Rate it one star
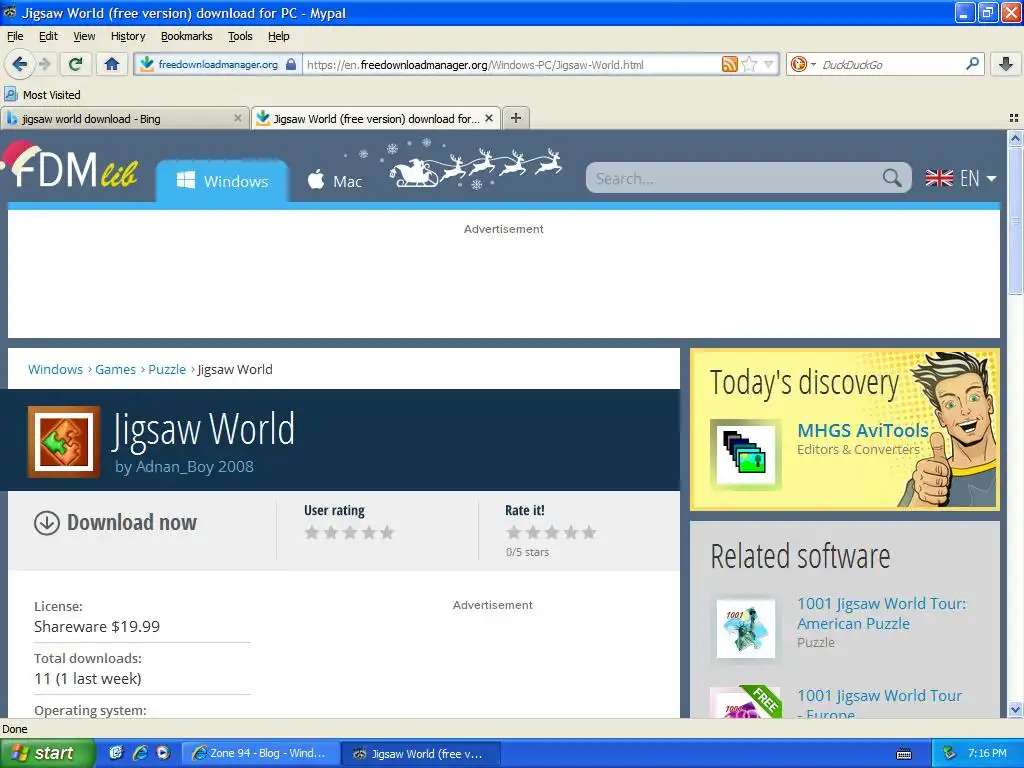This screenshot has width=1024, height=768. pyautogui.click(x=514, y=532)
